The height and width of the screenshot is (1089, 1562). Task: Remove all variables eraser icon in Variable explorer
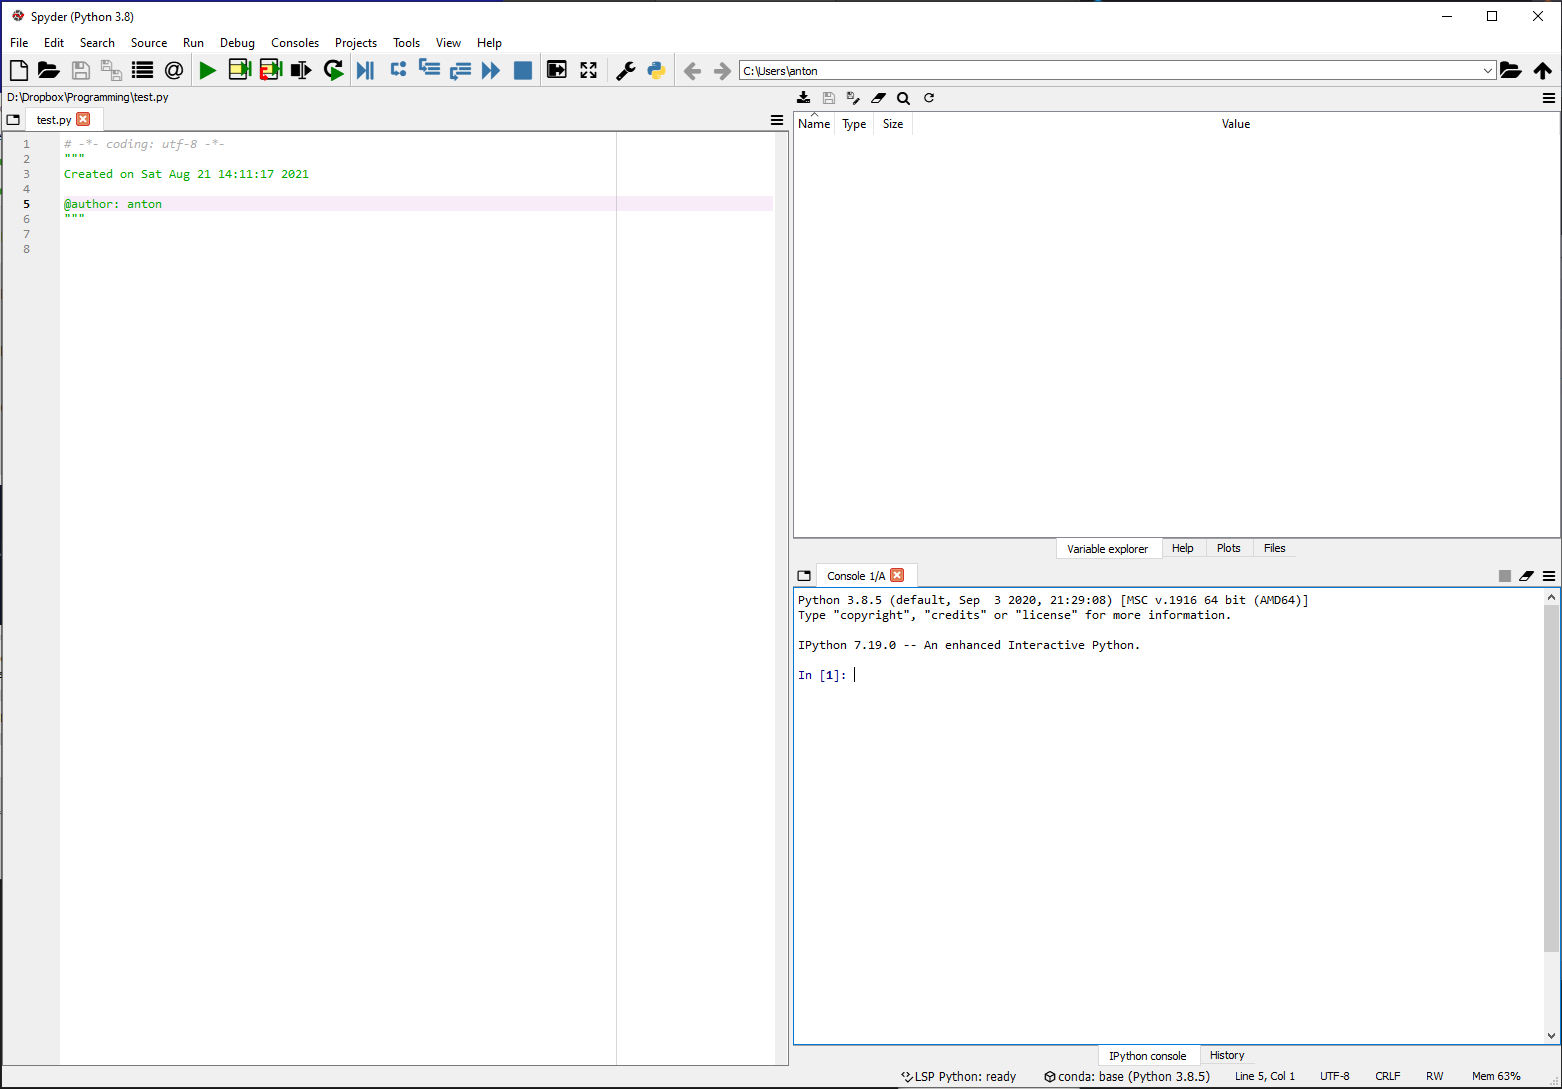coord(878,98)
